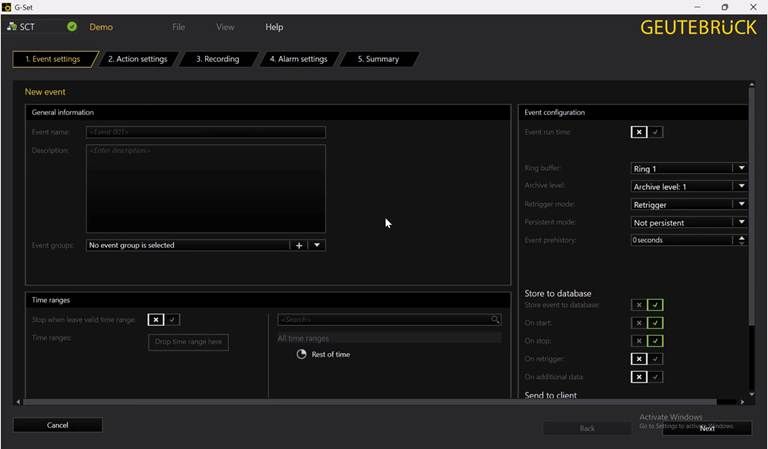768x449 pixels.
Task: Click the GEUTEBRÜCK logo
Action: (698, 27)
